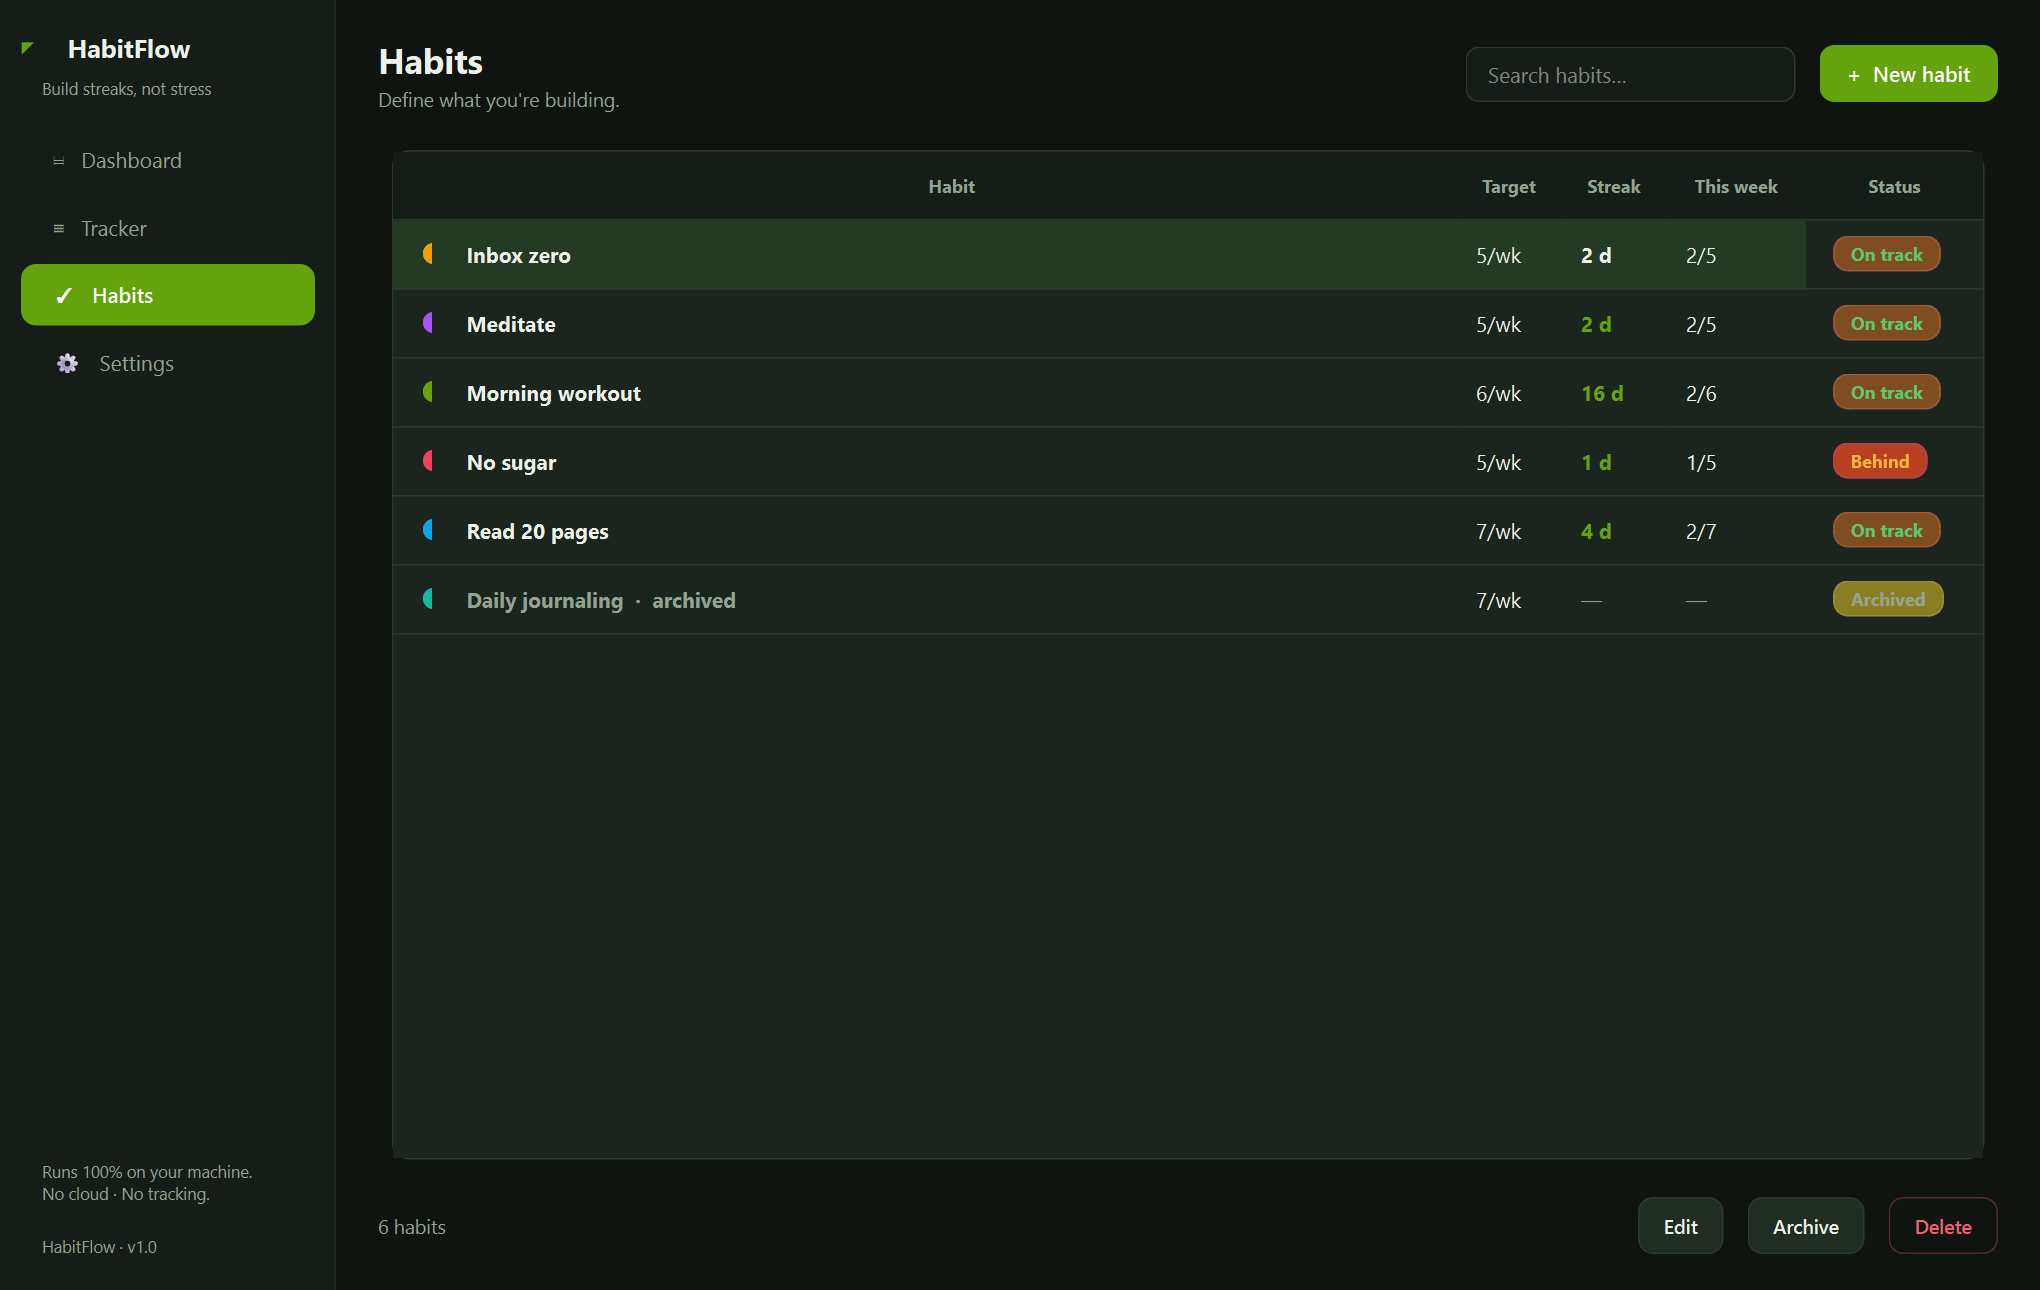Create a New habit
The height and width of the screenshot is (1290, 2040).
pyautogui.click(x=1908, y=74)
